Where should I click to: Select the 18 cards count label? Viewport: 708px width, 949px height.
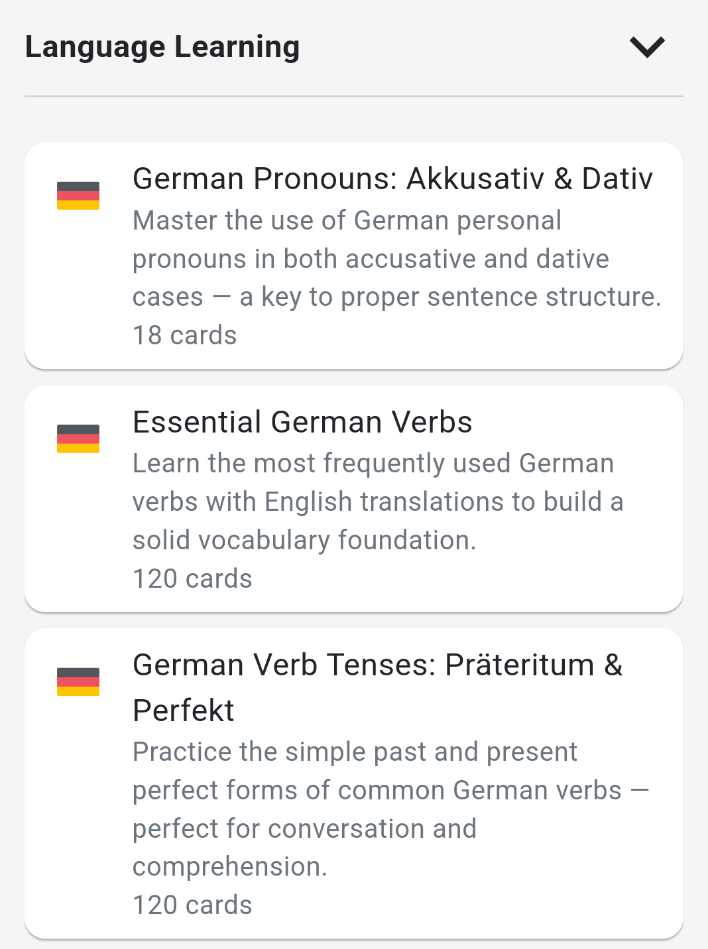tap(185, 335)
